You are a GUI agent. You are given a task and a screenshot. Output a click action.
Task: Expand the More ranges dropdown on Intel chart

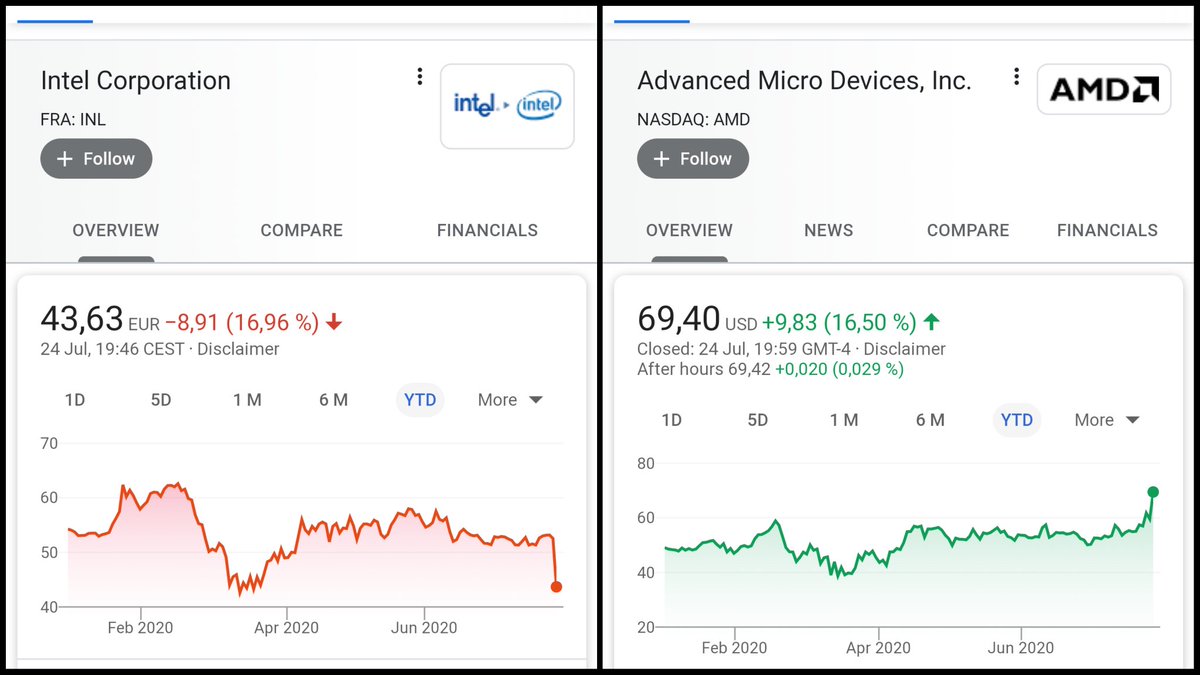pyautogui.click(x=510, y=400)
